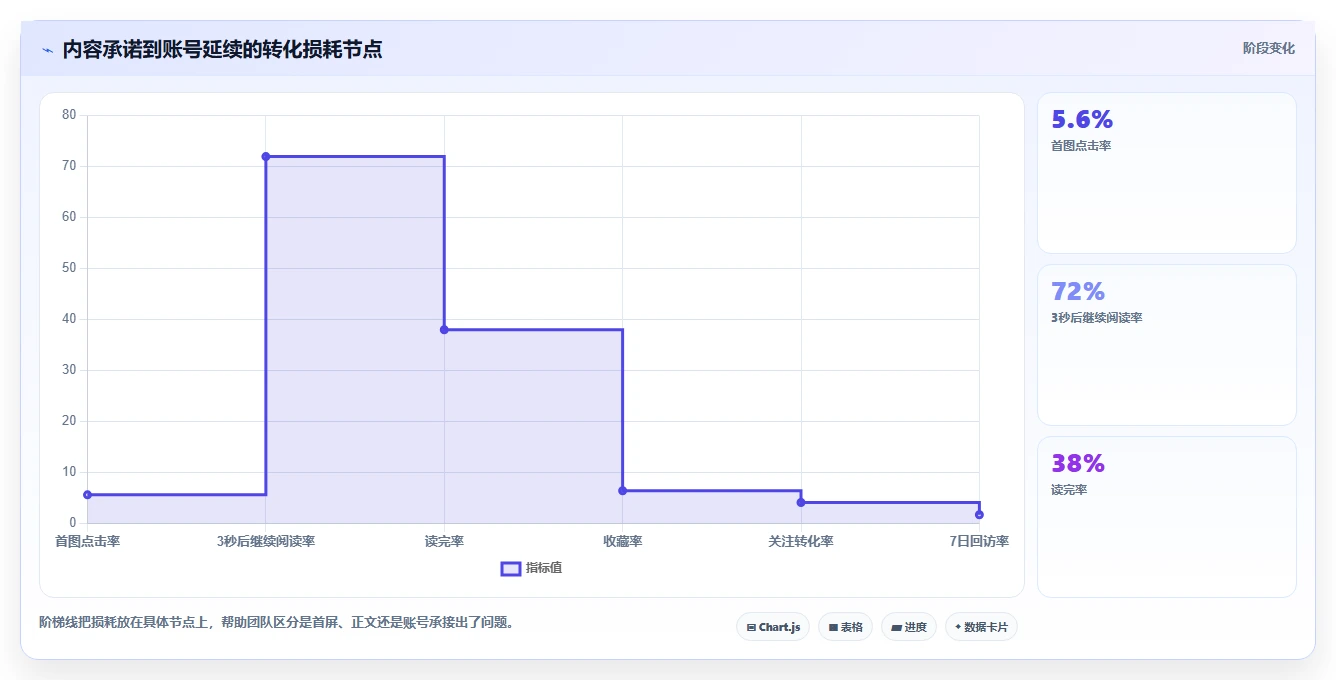Viewport: 1336px width, 680px height.
Task: Click the 收藏率 data point on chart
Action: 622,490
